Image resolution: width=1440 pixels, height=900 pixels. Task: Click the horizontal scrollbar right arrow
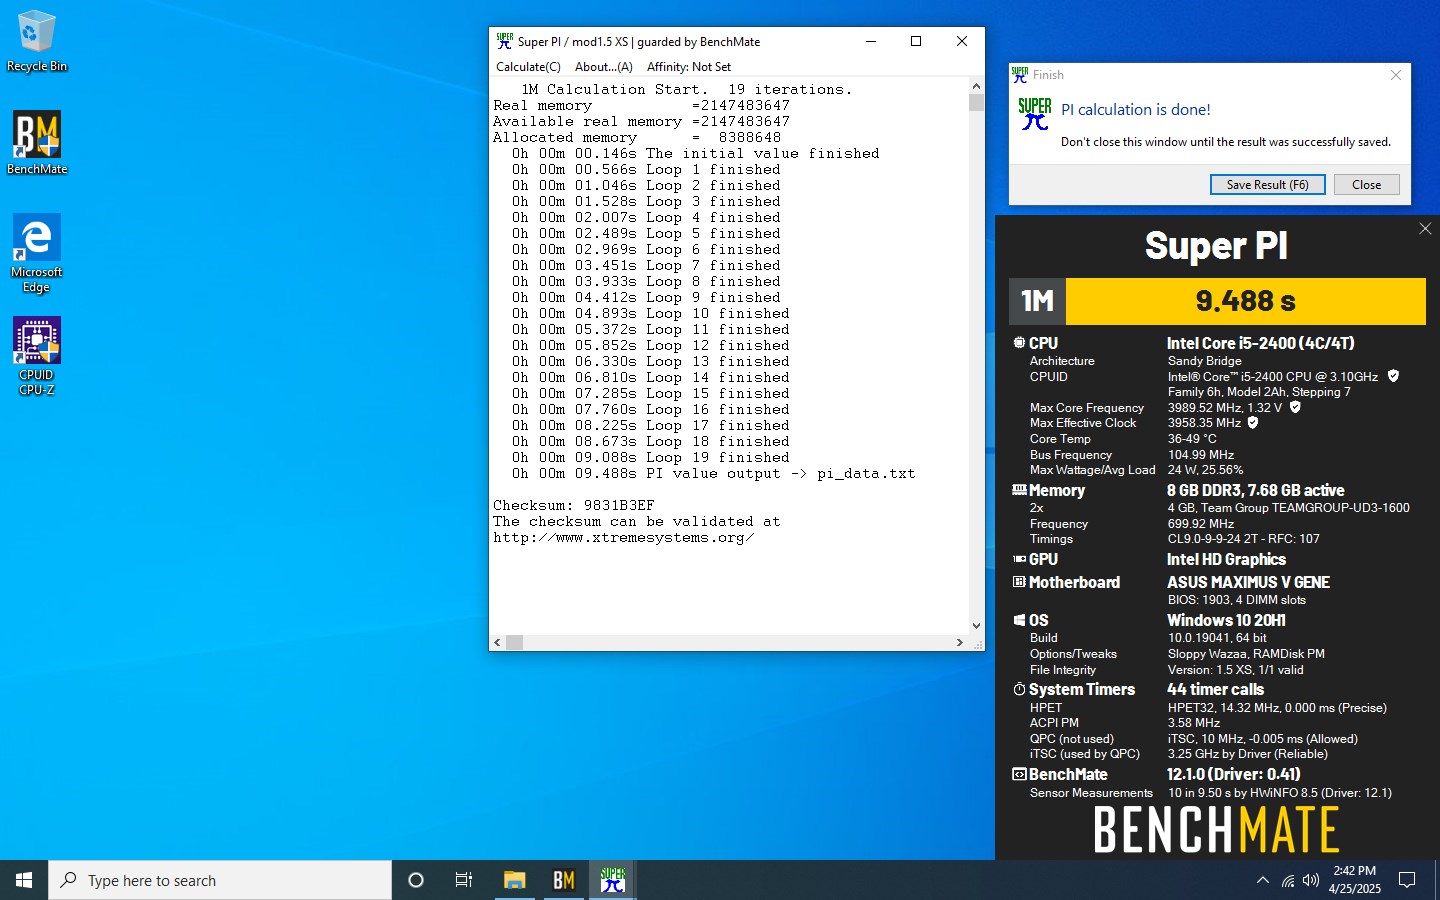pos(960,642)
